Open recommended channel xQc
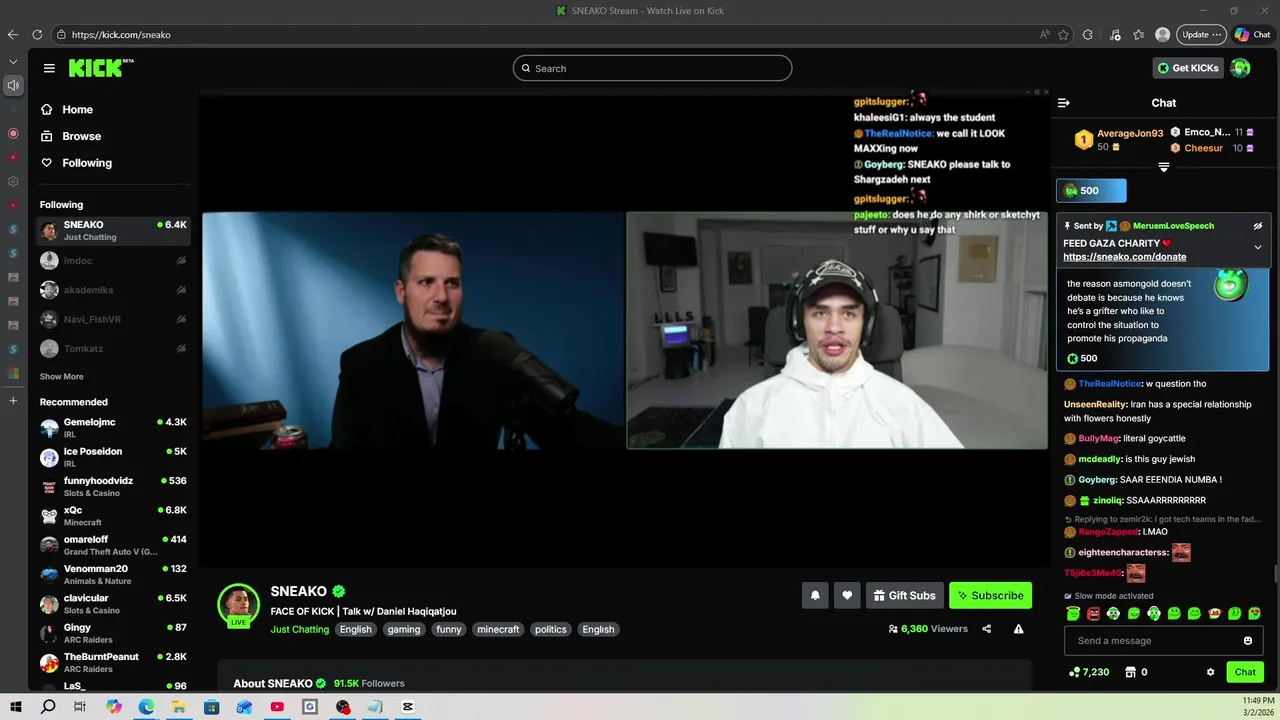 [x=113, y=516]
